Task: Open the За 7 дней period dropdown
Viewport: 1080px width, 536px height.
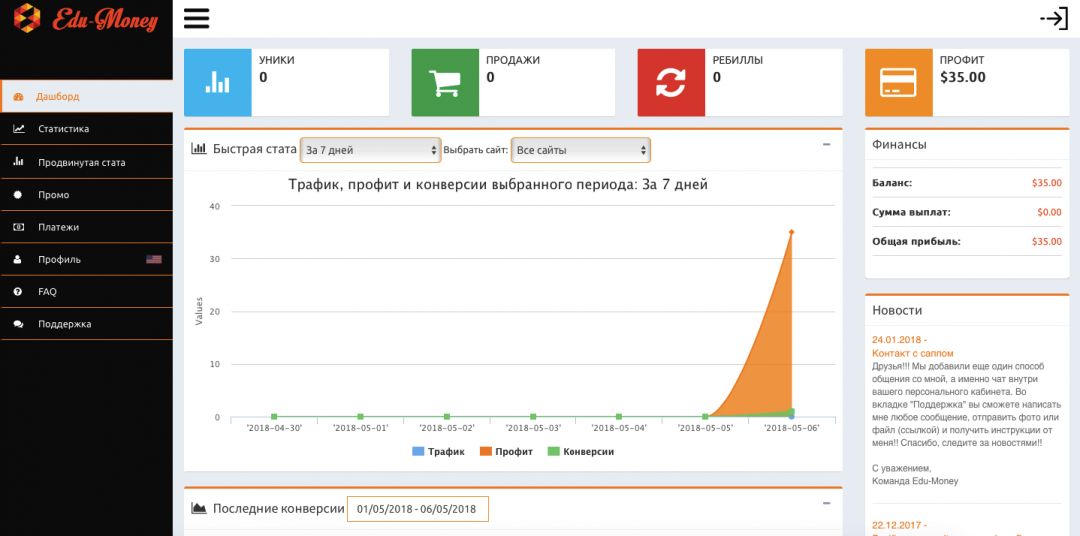Action: pyautogui.click(x=371, y=150)
